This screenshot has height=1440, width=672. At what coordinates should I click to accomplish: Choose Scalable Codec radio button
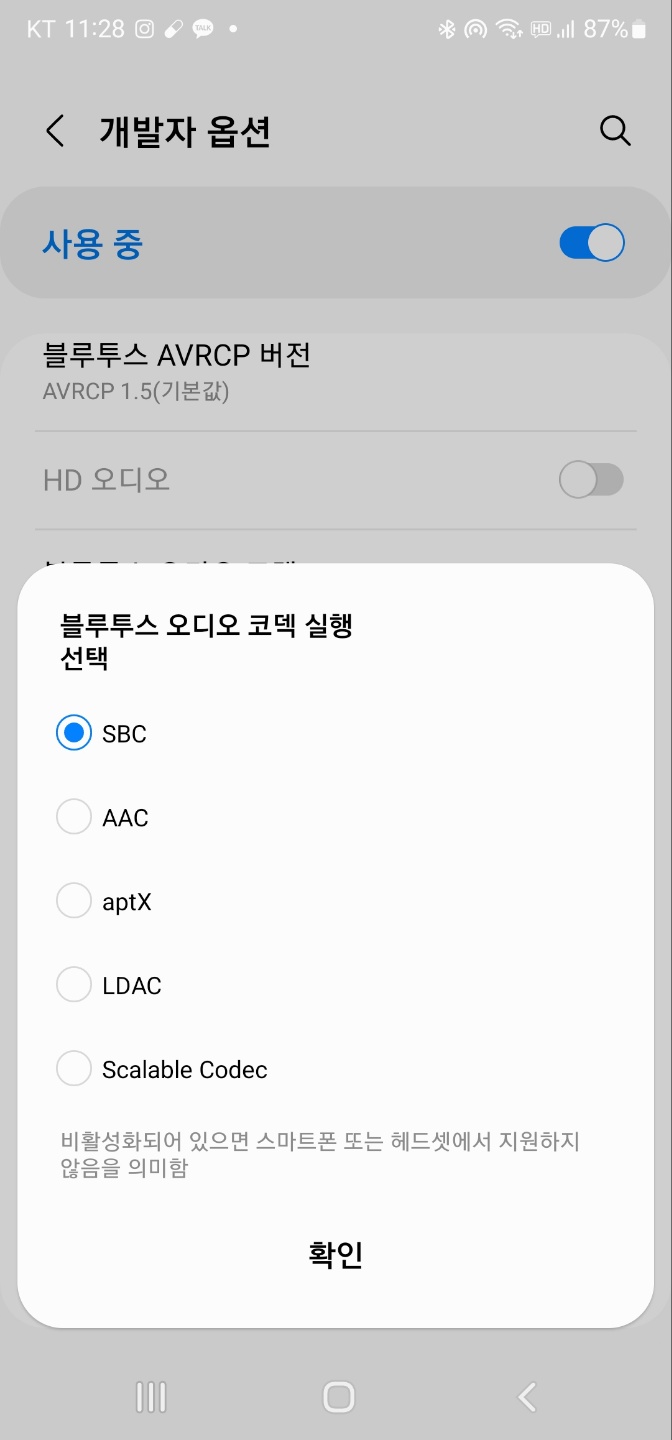tap(74, 1070)
